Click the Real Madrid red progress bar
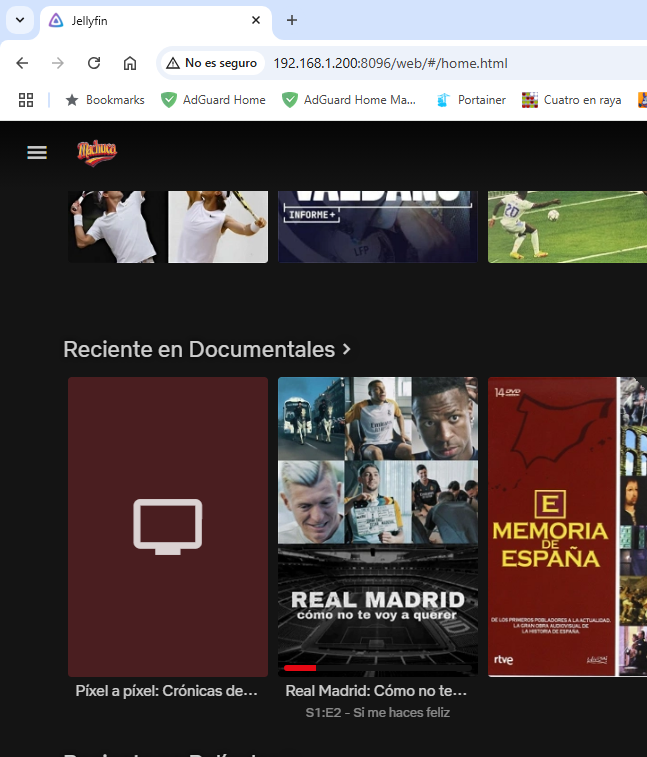The height and width of the screenshot is (757, 647). [300, 667]
